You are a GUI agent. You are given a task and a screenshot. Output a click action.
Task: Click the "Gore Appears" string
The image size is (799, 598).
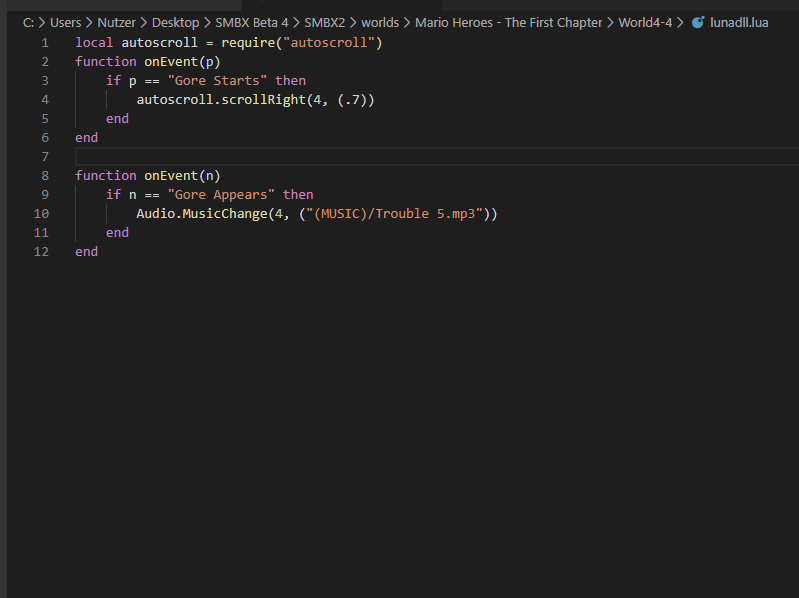tap(221, 195)
